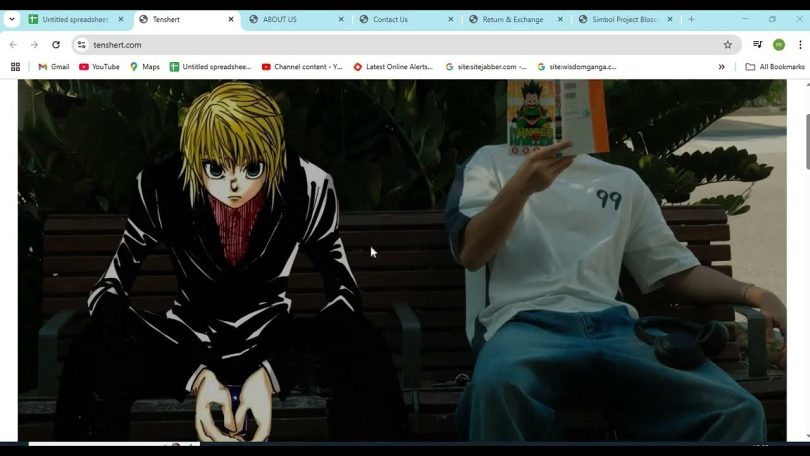Close the ABOUT US tab
This screenshot has height=456, width=810.
point(341,19)
